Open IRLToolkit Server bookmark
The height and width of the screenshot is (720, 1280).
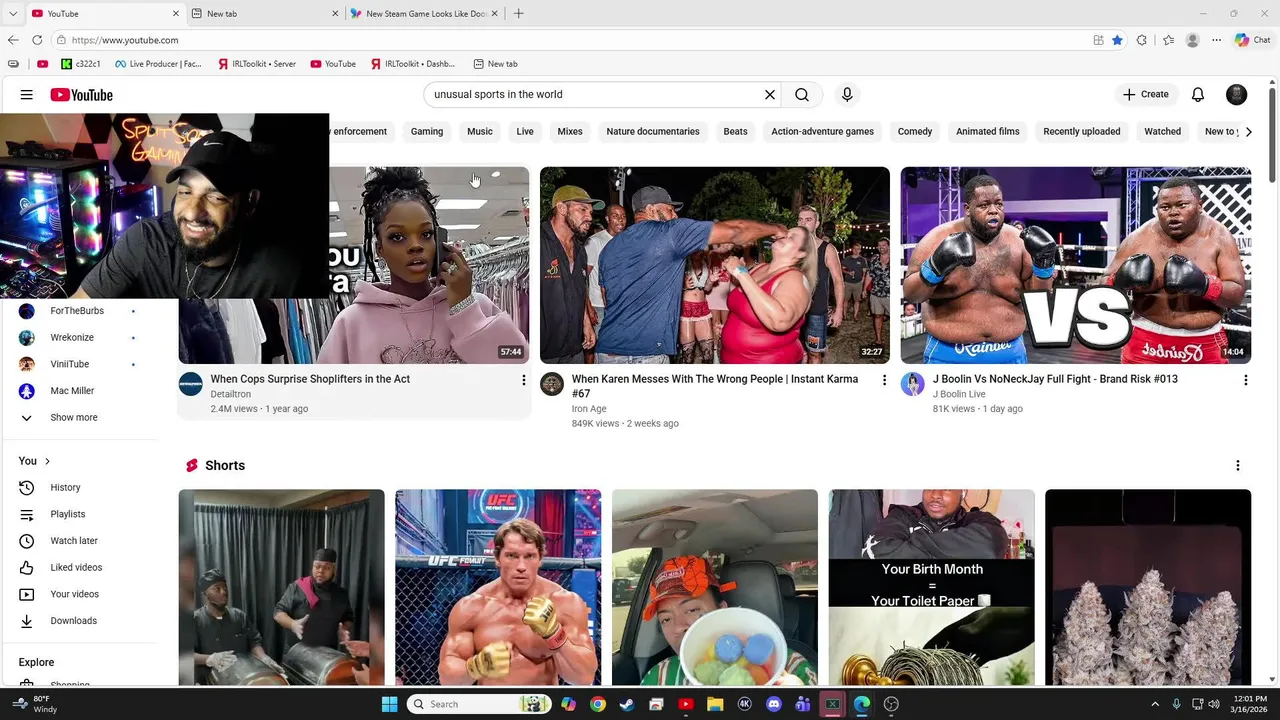click(256, 64)
